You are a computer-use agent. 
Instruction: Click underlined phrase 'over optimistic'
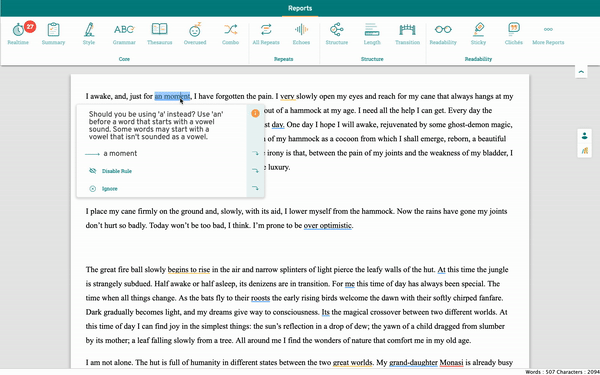[x=328, y=225]
